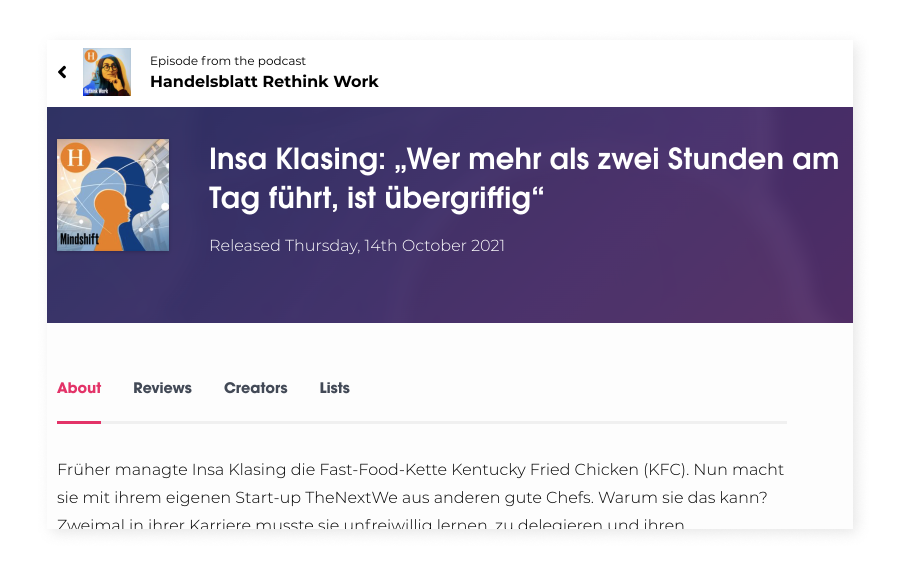
Task: Switch to the Reviews tab
Action: pos(162,388)
